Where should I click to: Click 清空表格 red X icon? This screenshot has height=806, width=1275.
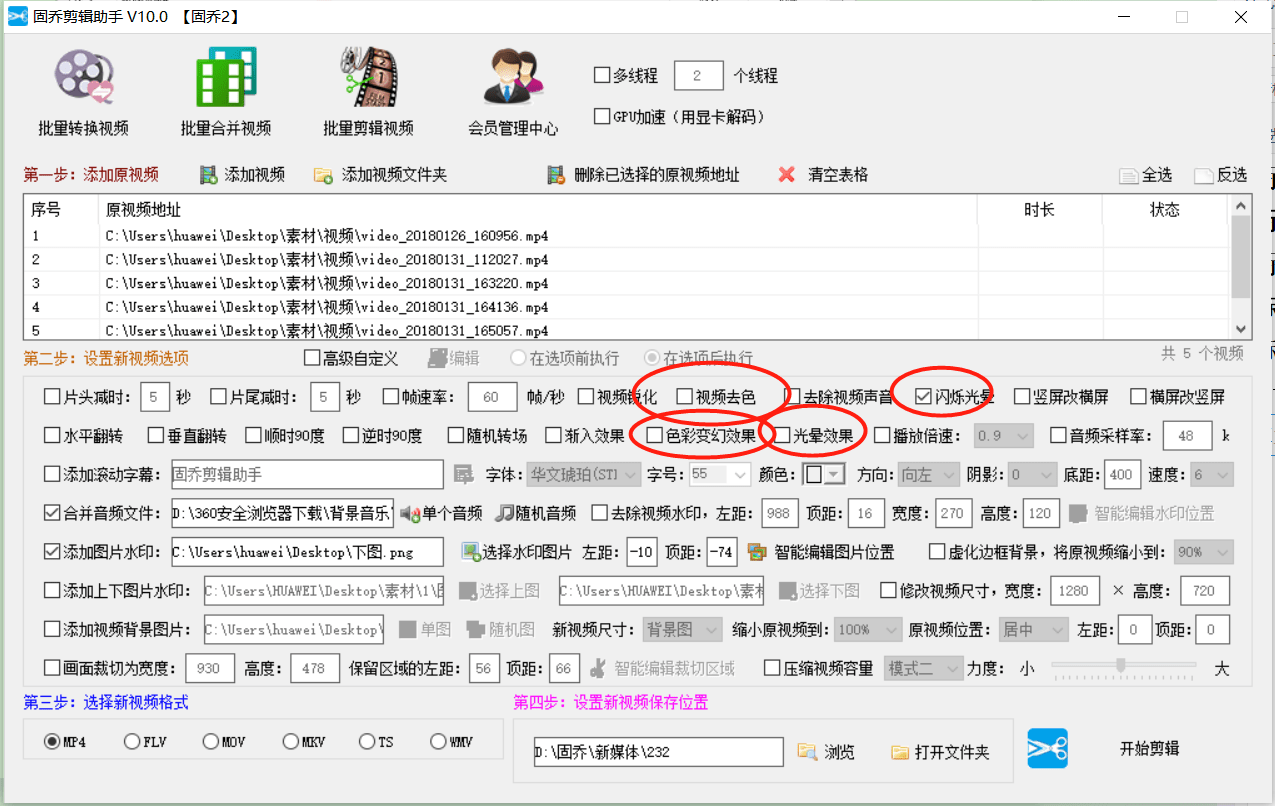tap(786, 175)
